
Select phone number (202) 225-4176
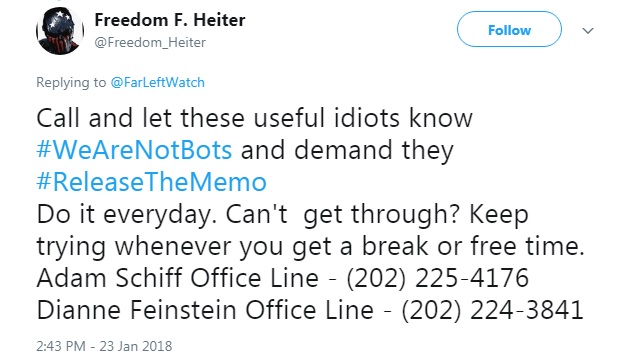[x=437, y=278]
